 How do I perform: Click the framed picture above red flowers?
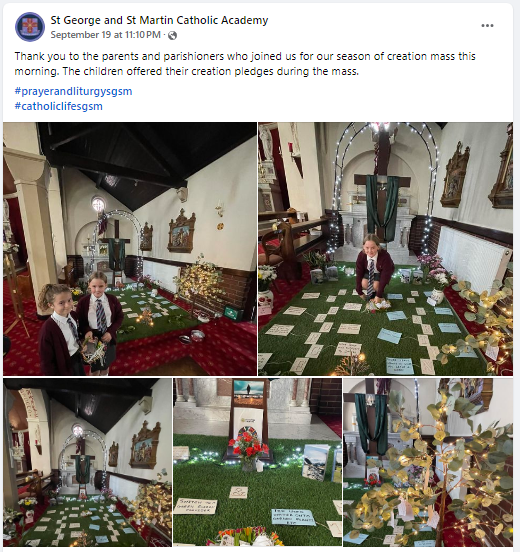[249, 393]
